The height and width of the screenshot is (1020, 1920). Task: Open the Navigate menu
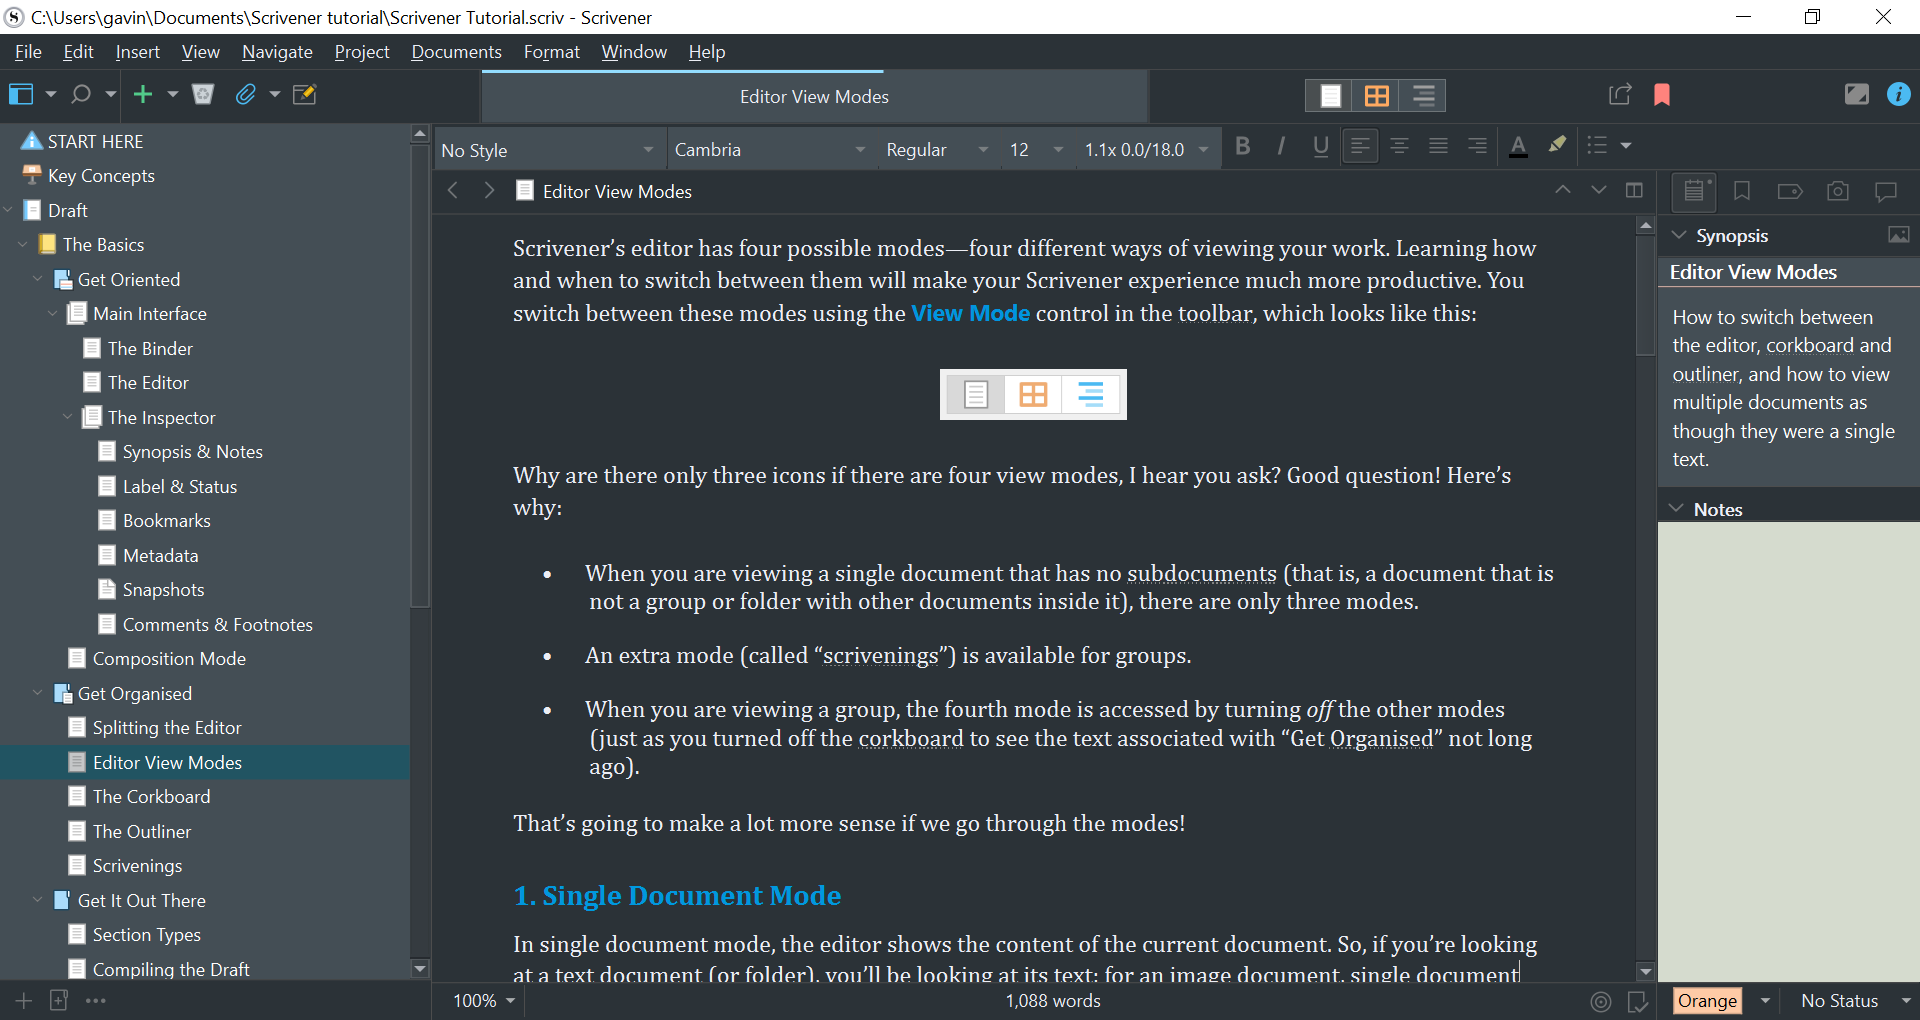277,52
